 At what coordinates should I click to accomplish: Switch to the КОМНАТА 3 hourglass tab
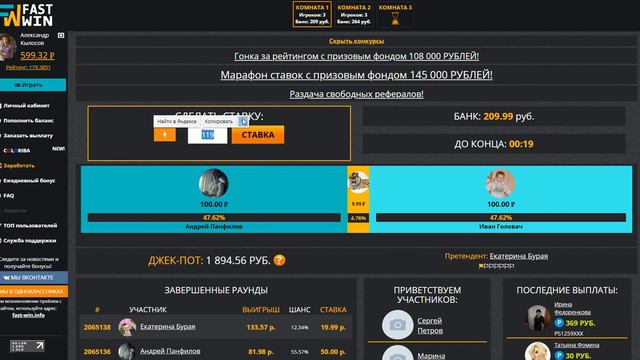click(x=395, y=14)
